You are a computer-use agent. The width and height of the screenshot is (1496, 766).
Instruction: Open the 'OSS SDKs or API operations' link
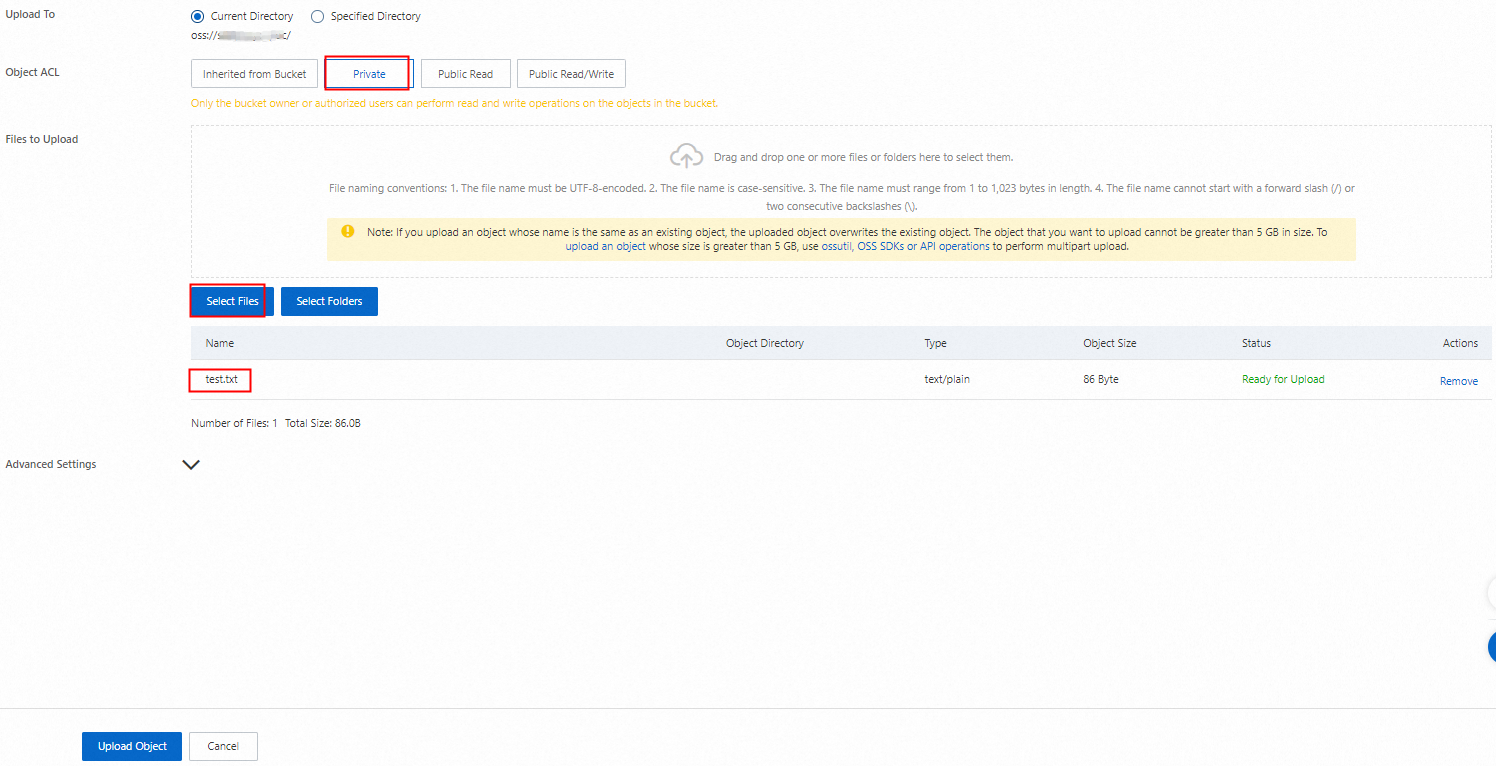click(x=923, y=246)
